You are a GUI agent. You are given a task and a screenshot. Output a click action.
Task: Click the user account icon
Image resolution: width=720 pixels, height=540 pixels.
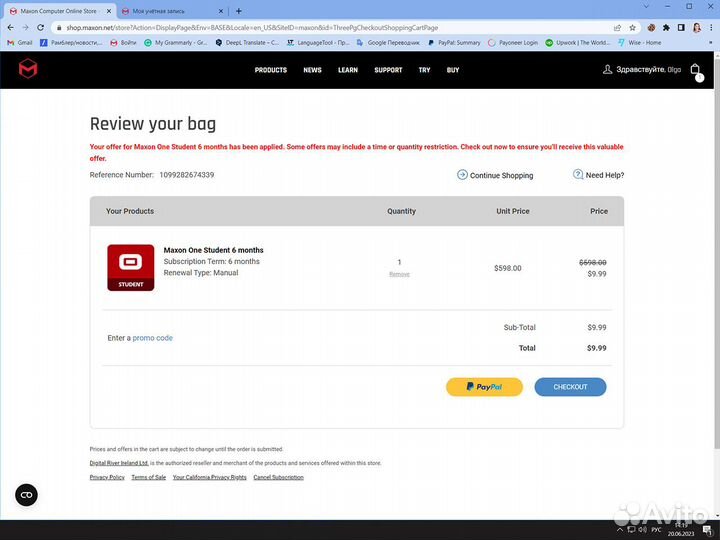(607, 70)
